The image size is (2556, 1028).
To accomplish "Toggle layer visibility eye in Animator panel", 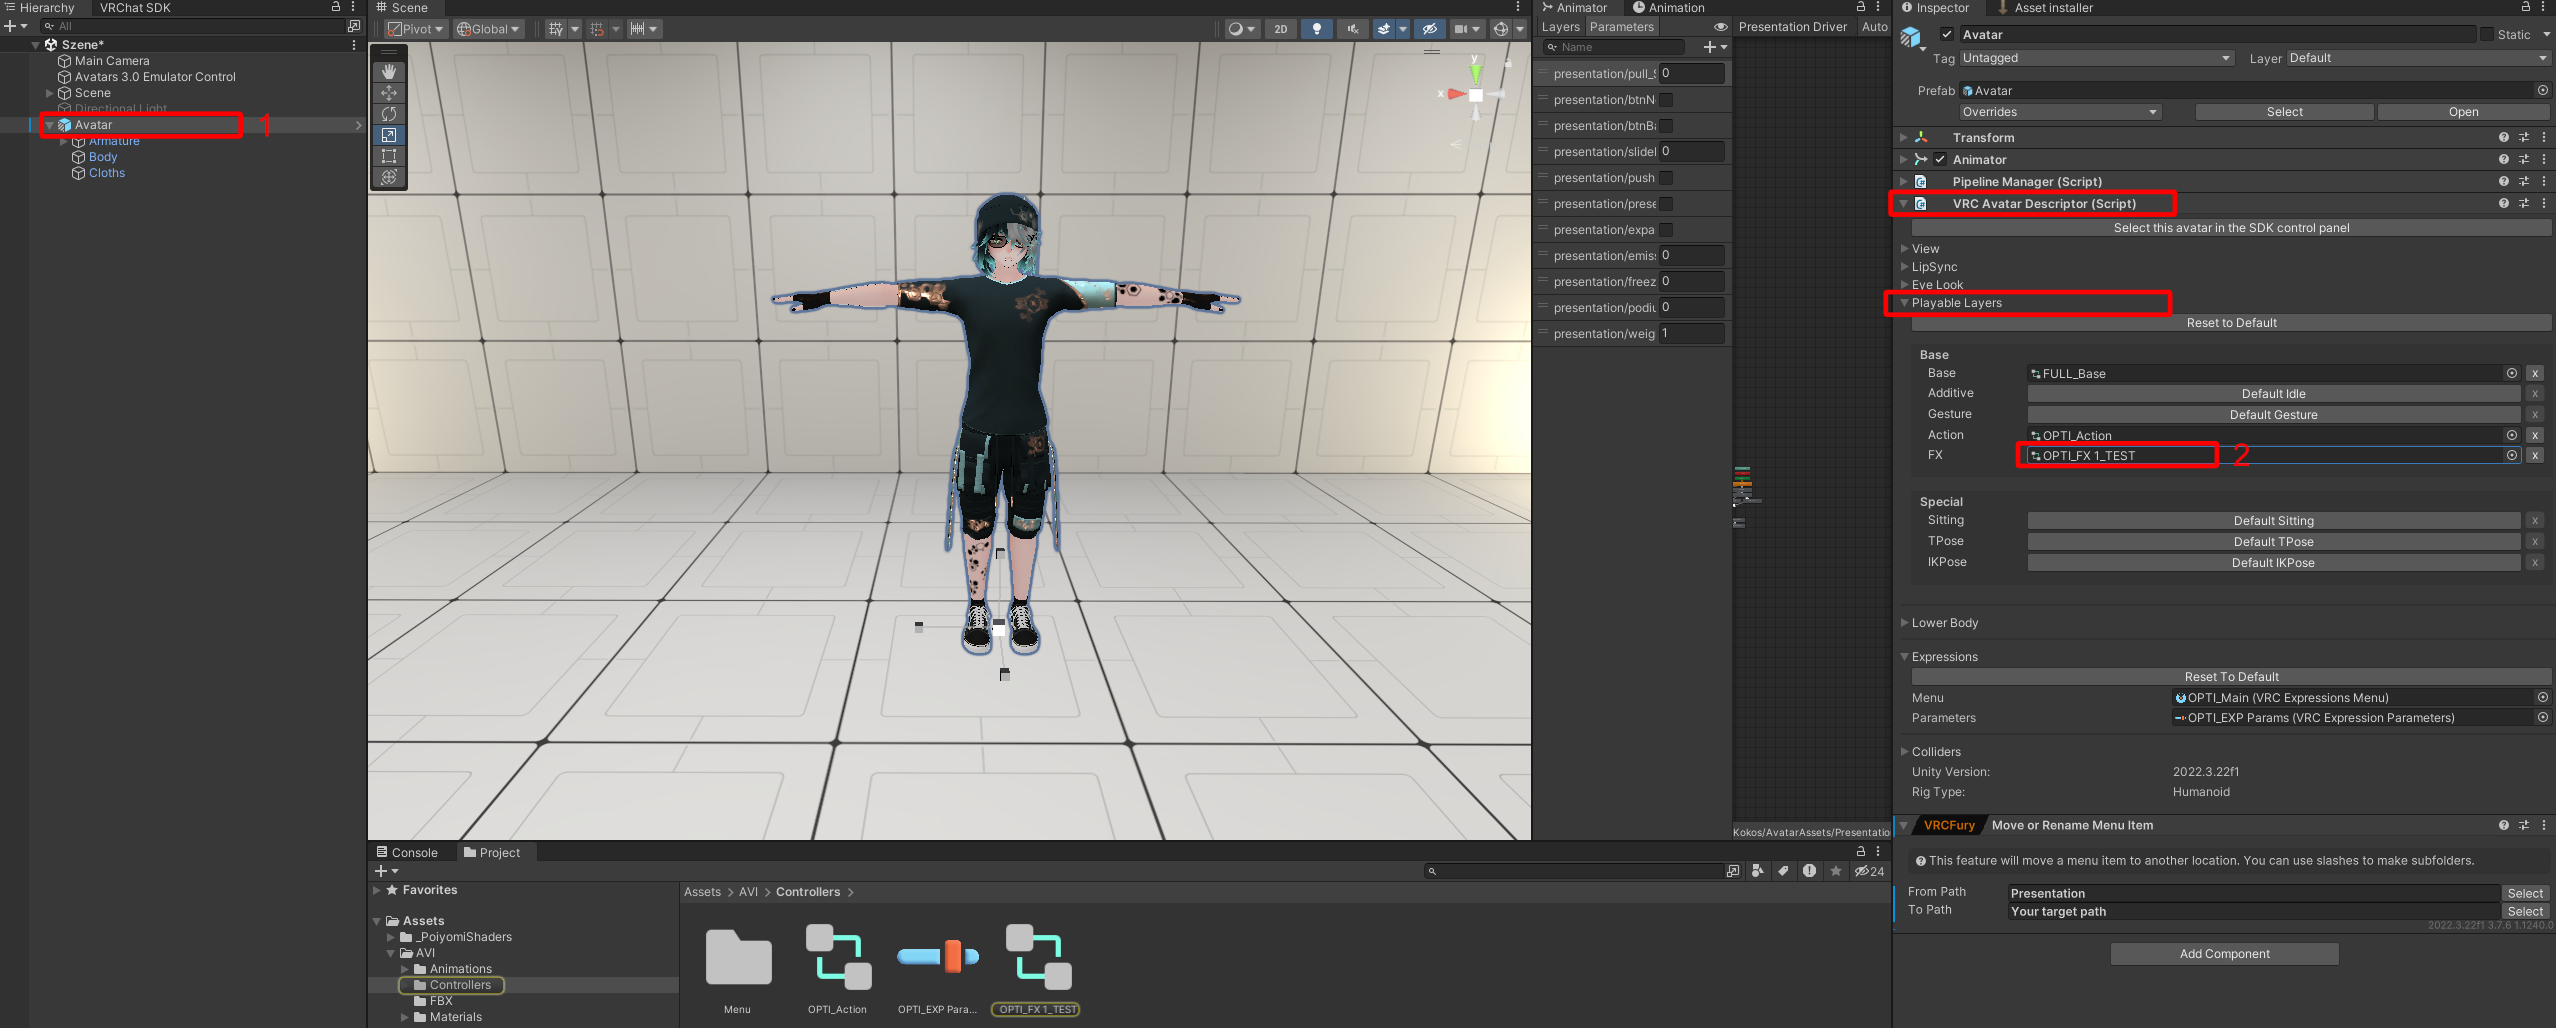I will (1721, 27).
